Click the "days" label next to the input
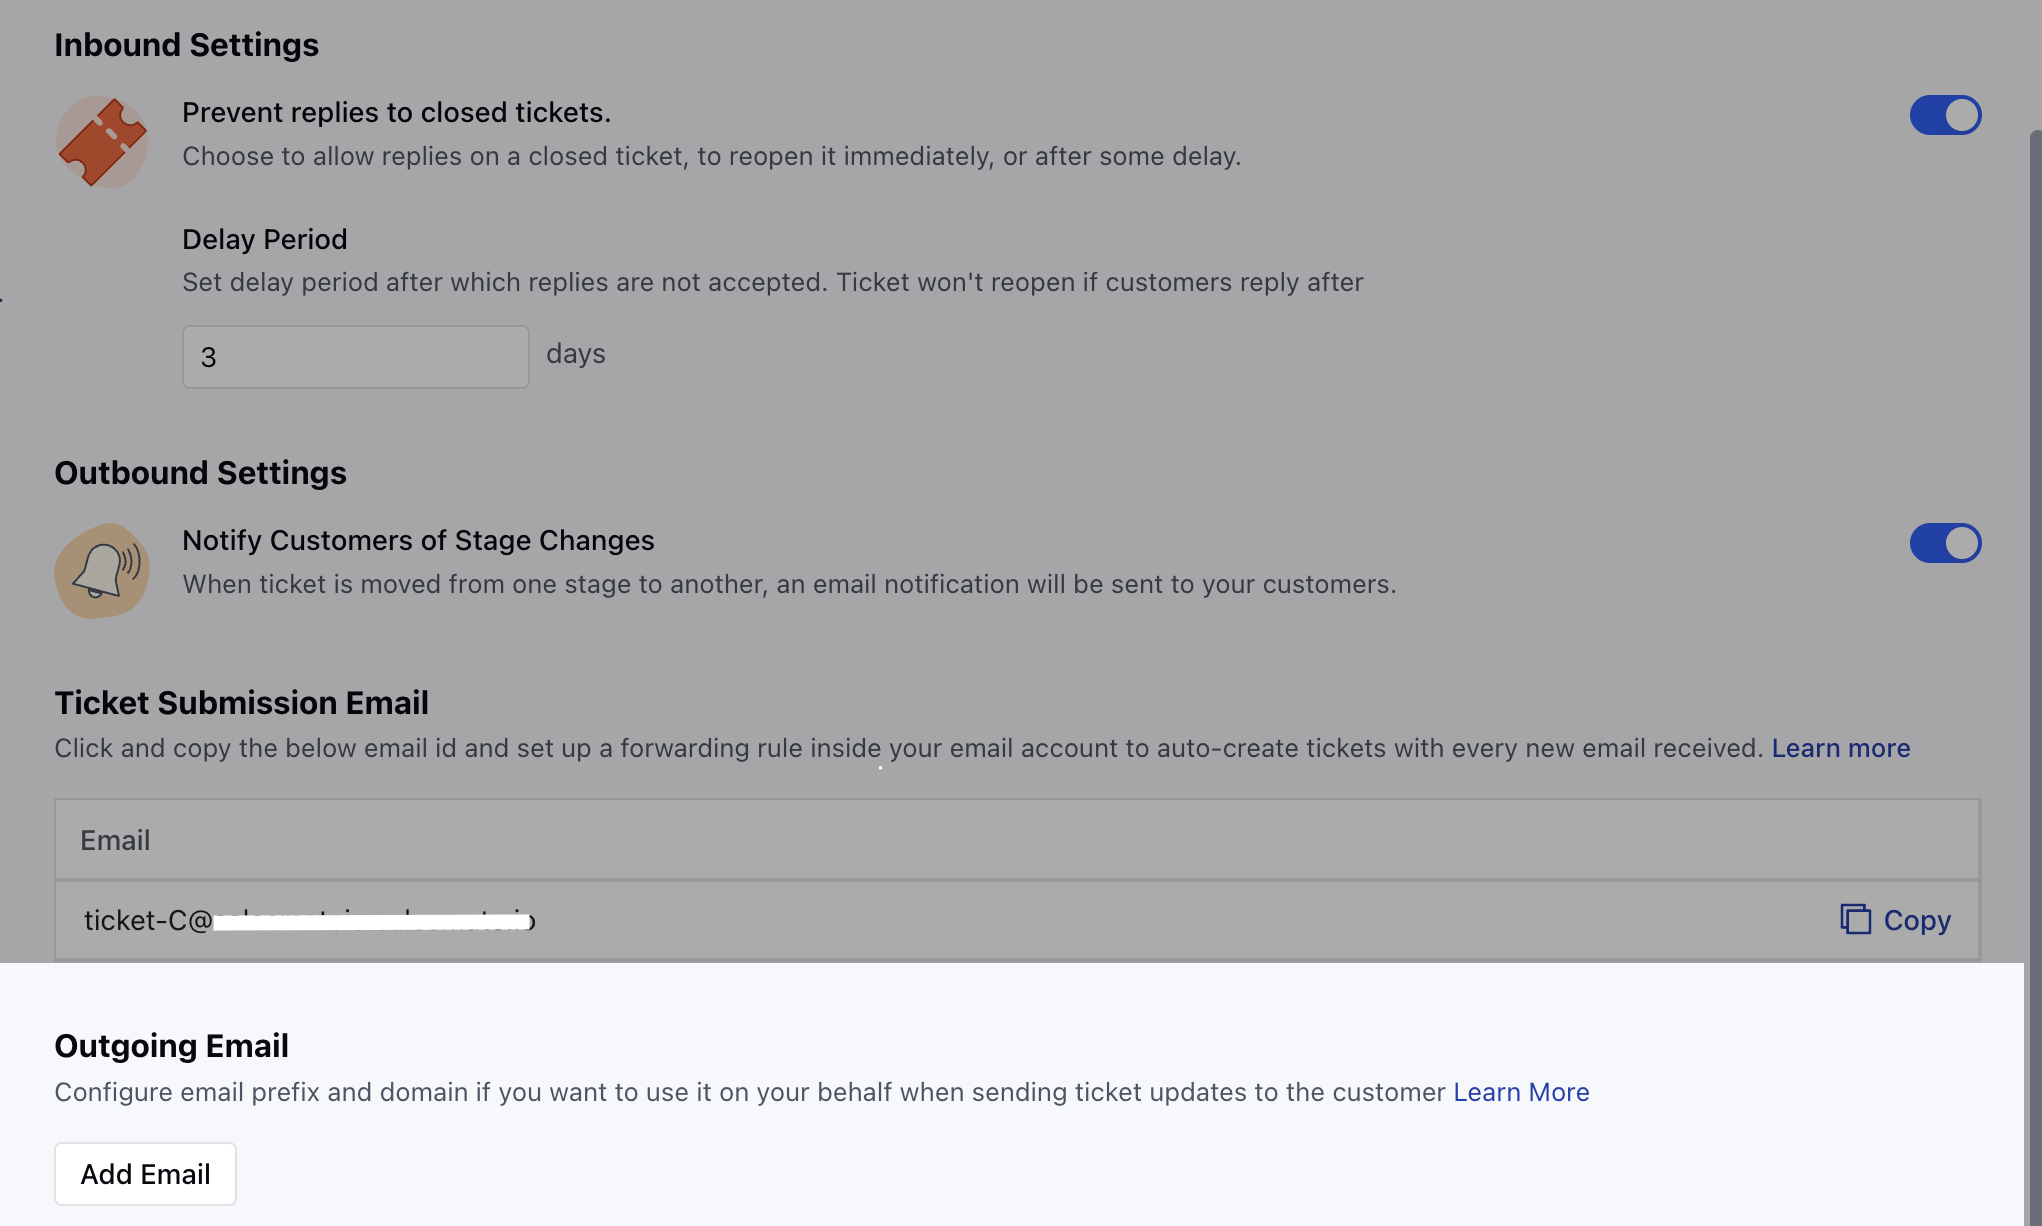The height and width of the screenshot is (1226, 2042). (575, 353)
